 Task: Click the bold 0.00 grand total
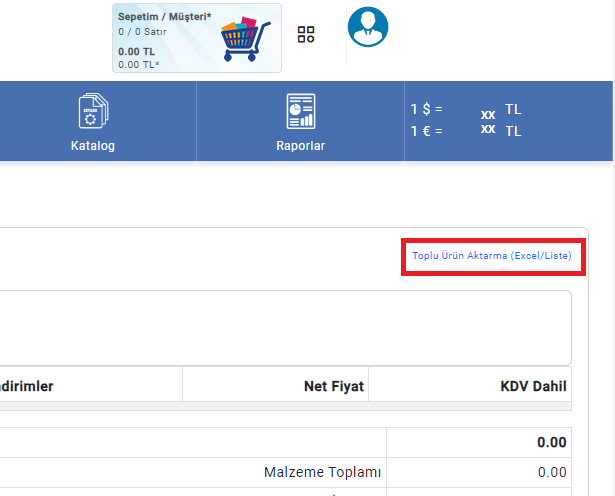click(x=551, y=443)
